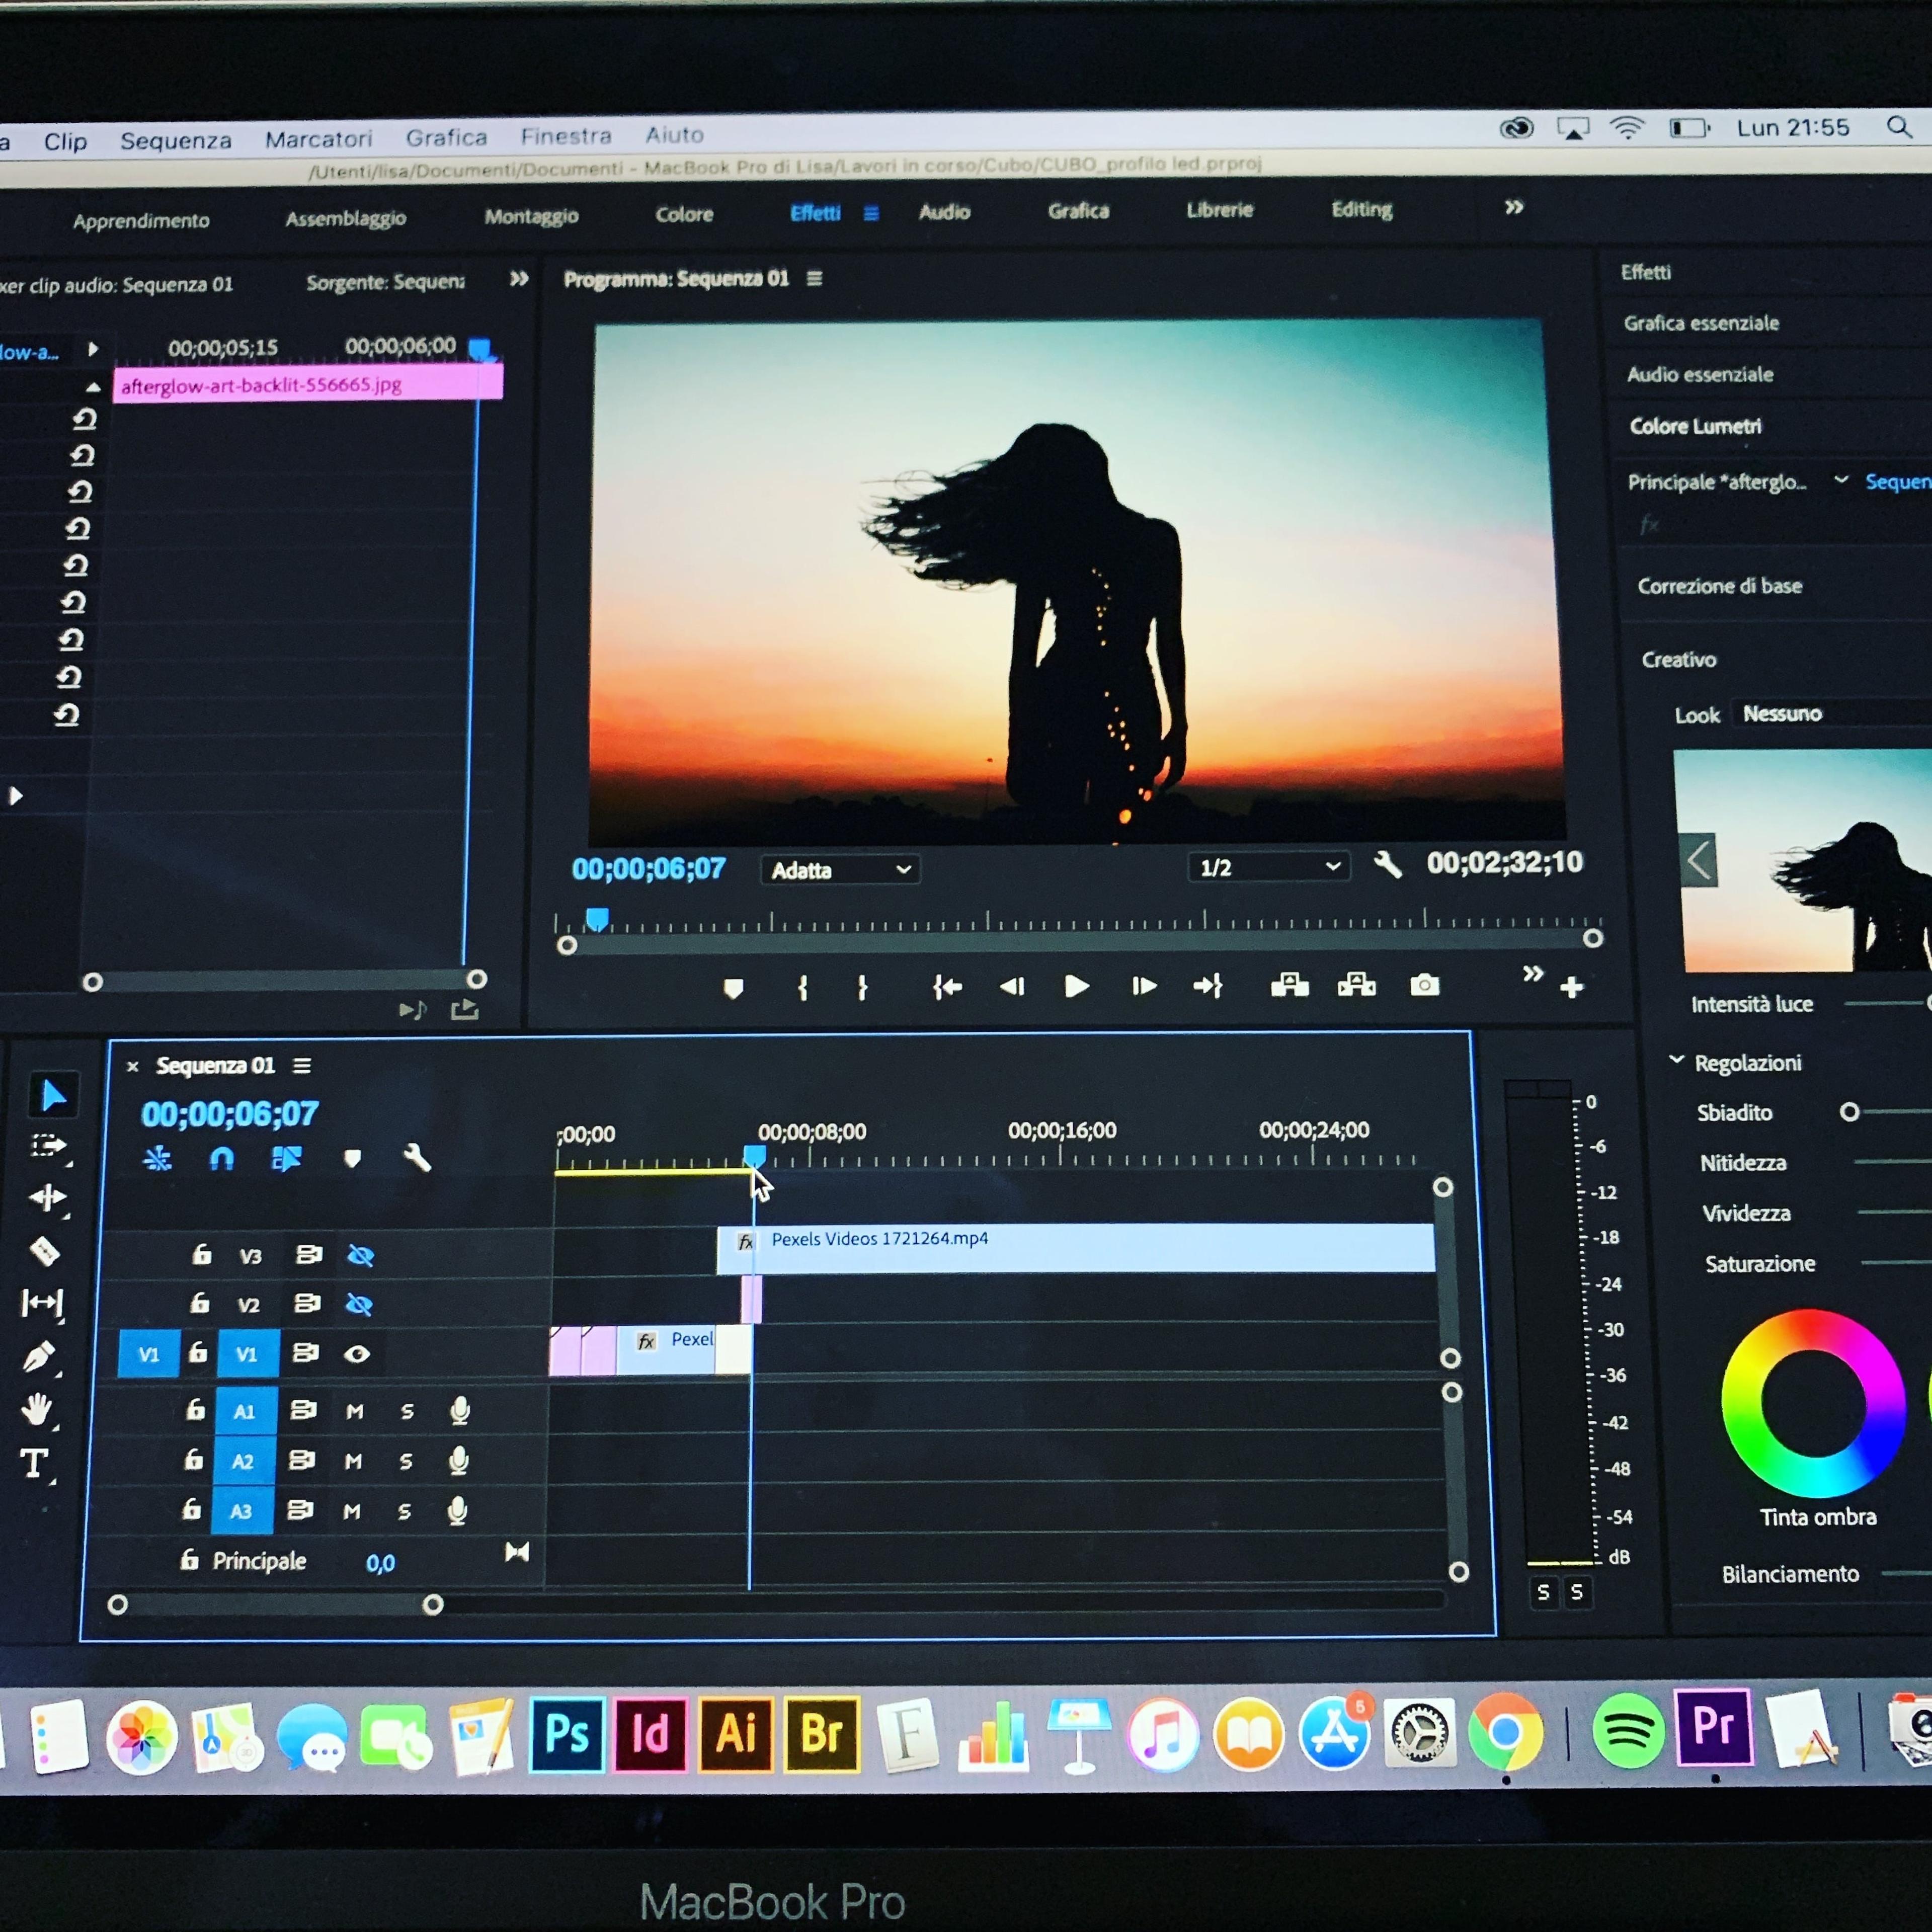Play the sequence in Program monitor
Image resolution: width=1932 pixels, height=1932 pixels.
click(1076, 987)
